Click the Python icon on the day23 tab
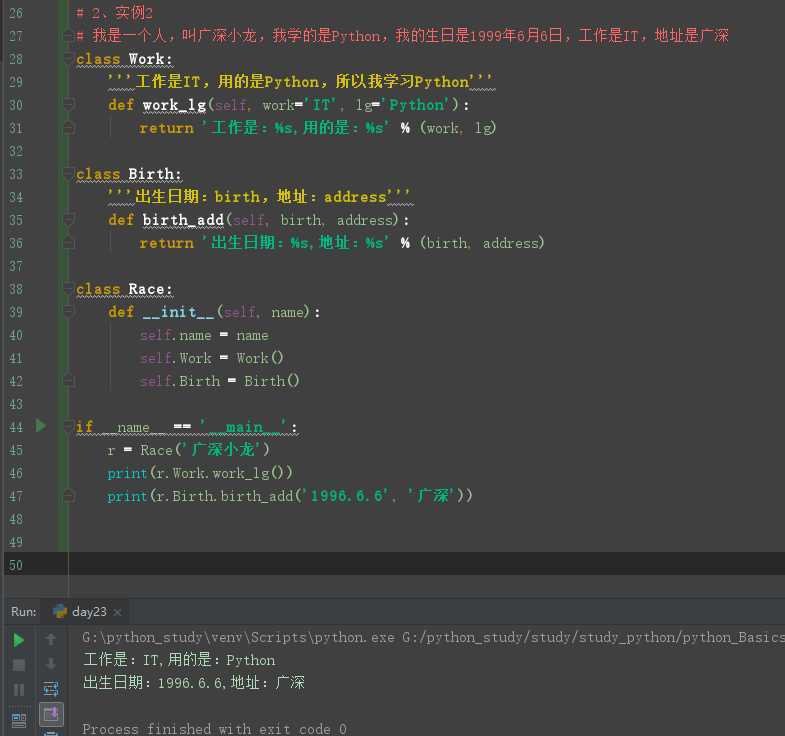This screenshot has height=736, width=785. coord(60,611)
